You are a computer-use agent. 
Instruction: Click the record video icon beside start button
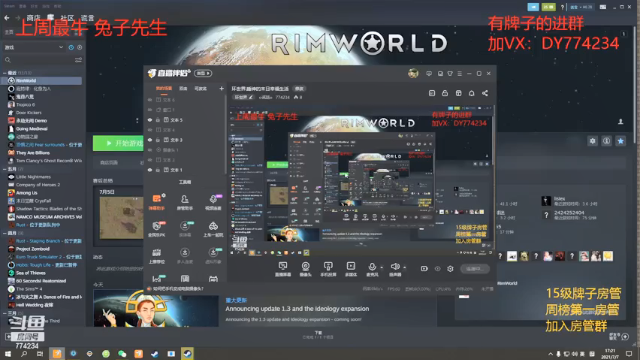[x=424, y=269]
